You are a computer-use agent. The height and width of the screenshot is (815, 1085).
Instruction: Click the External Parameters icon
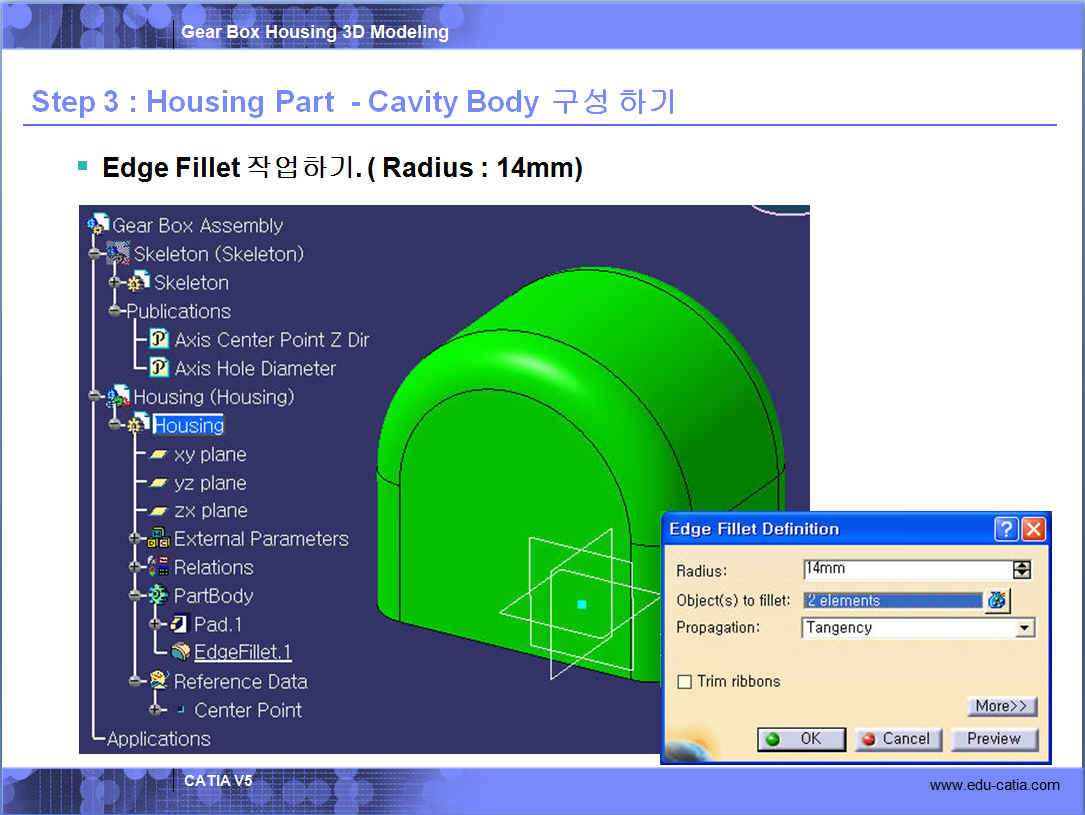tap(159, 539)
